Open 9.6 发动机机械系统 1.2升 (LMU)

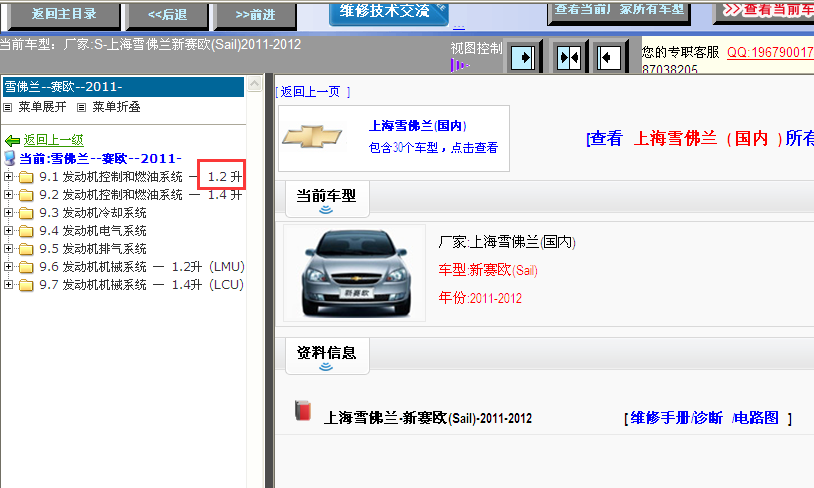click(142, 267)
